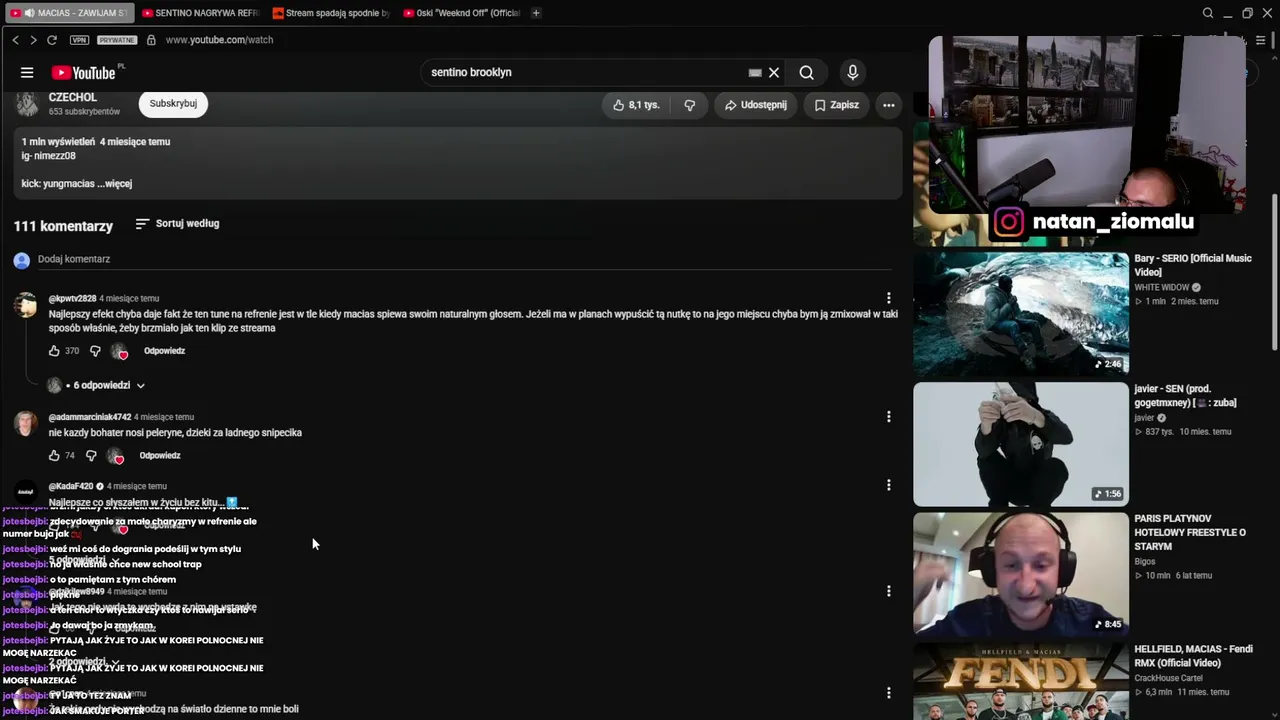1280x720 pixels.
Task: Open @KadaF420 username link
Action: (x=71, y=486)
